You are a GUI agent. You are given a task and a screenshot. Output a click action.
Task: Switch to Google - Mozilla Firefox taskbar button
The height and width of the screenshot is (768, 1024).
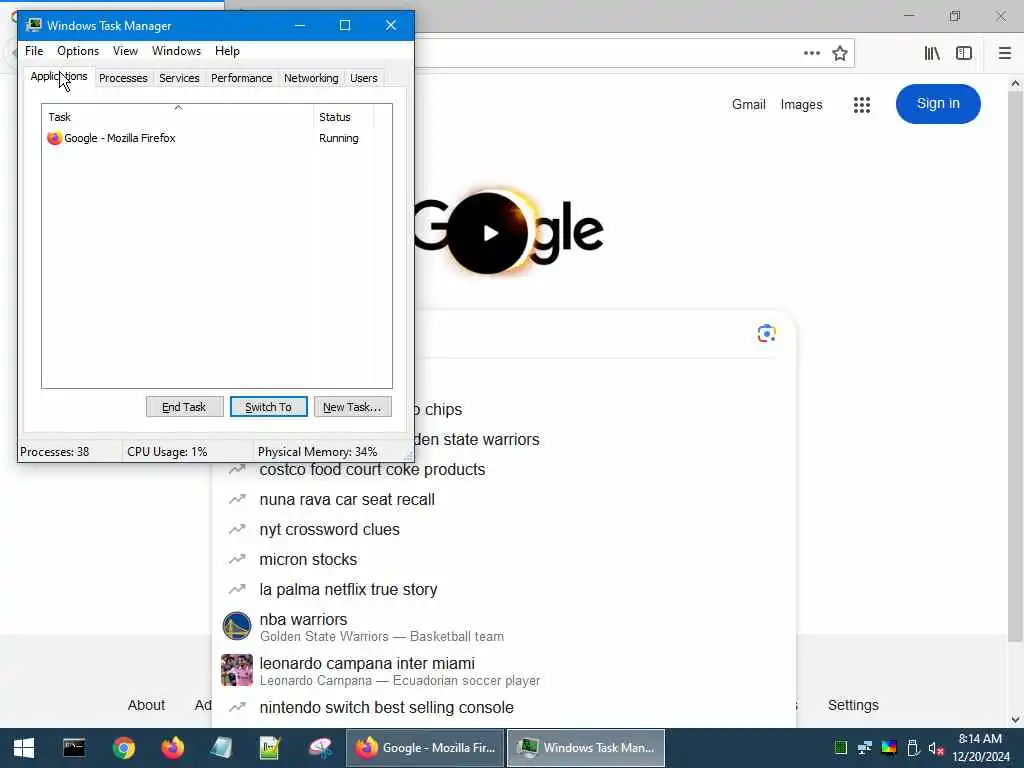(x=425, y=748)
